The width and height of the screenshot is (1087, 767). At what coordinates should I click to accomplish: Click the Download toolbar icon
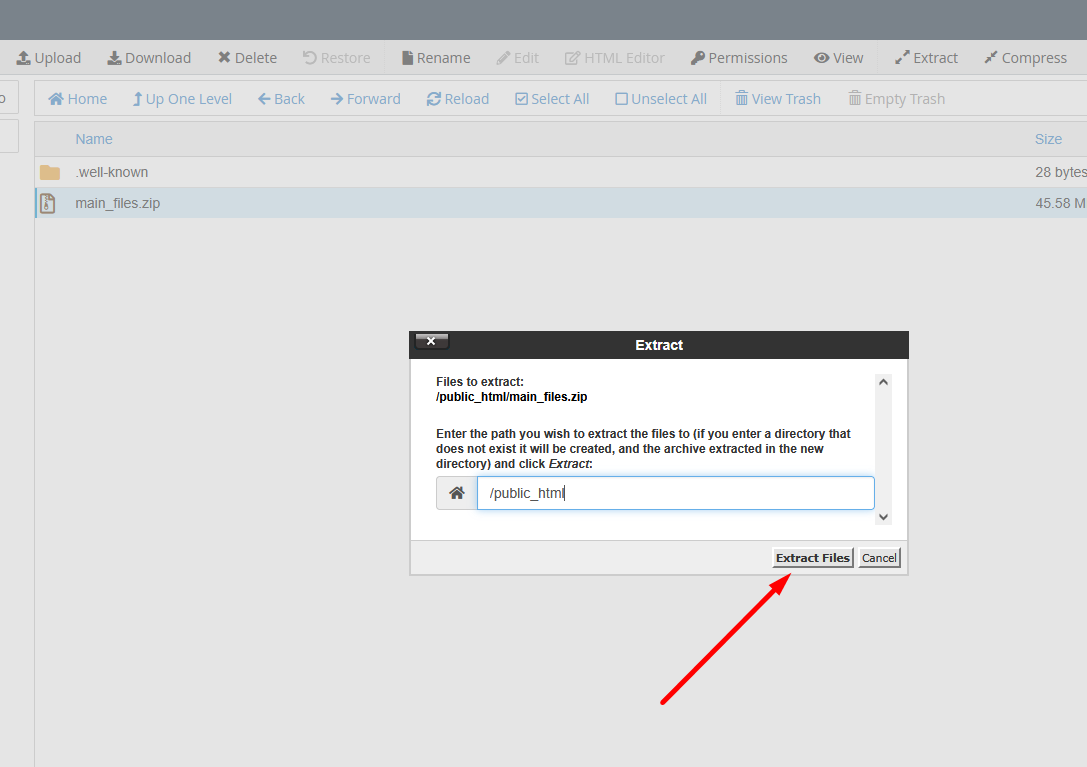coord(115,58)
